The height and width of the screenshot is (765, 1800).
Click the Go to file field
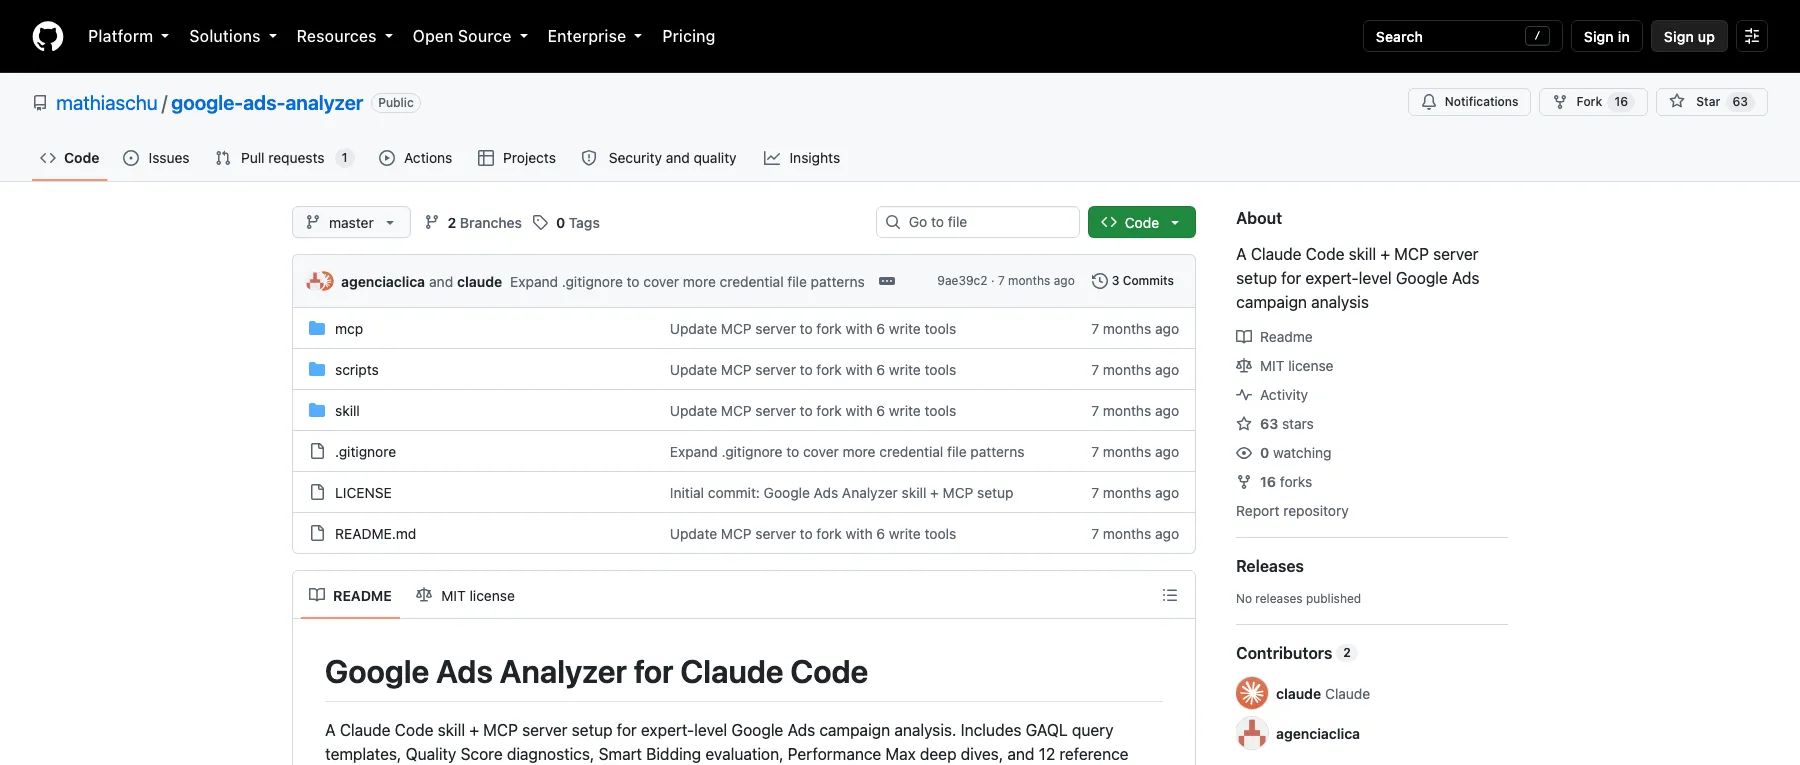coord(978,222)
